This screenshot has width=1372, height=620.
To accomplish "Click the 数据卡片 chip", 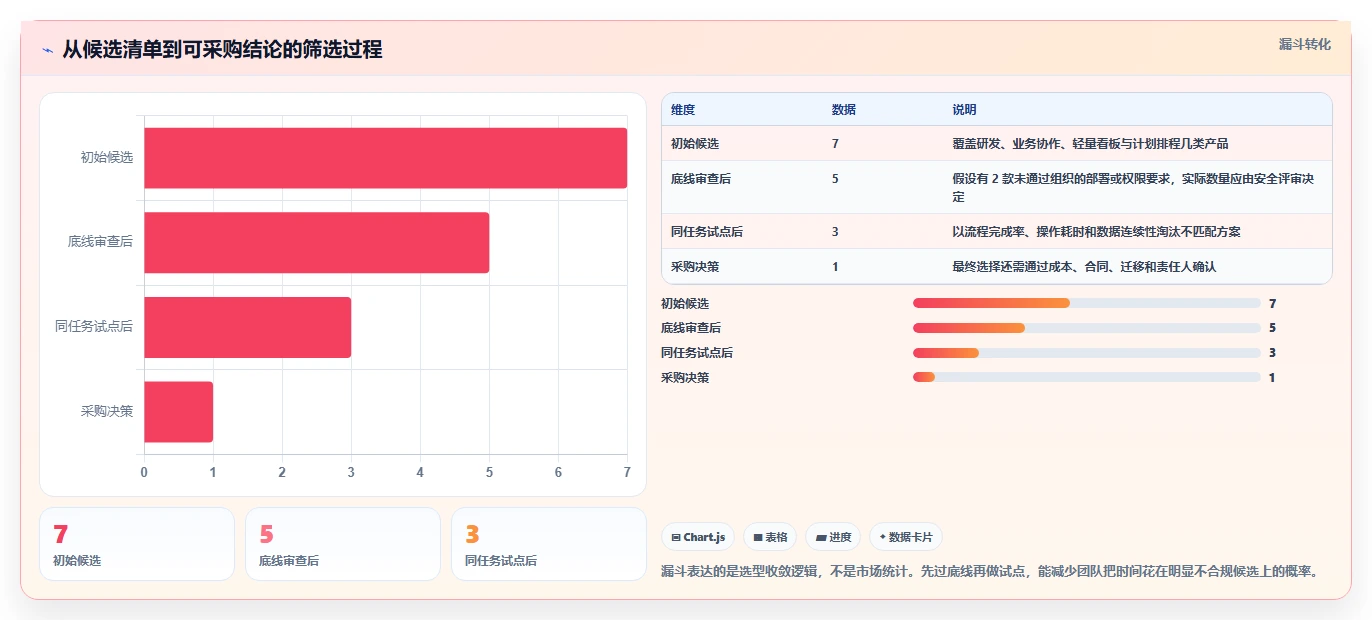I will point(906,537).
